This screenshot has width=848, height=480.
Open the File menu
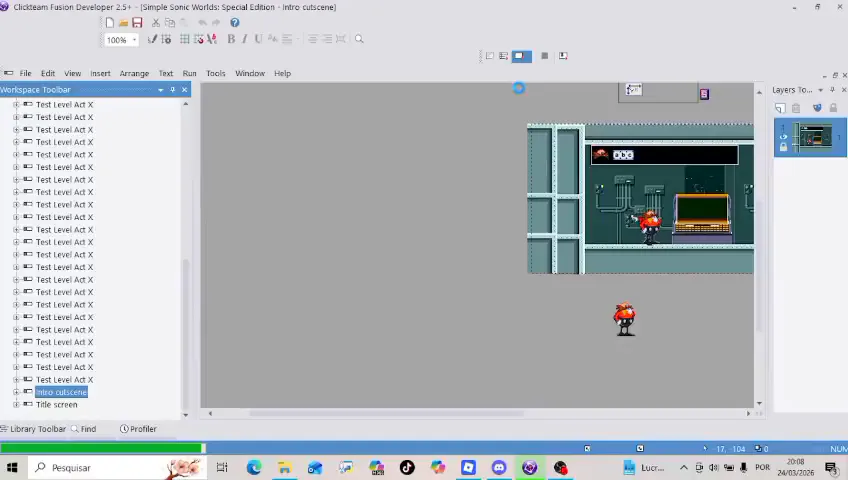[25, 74]
